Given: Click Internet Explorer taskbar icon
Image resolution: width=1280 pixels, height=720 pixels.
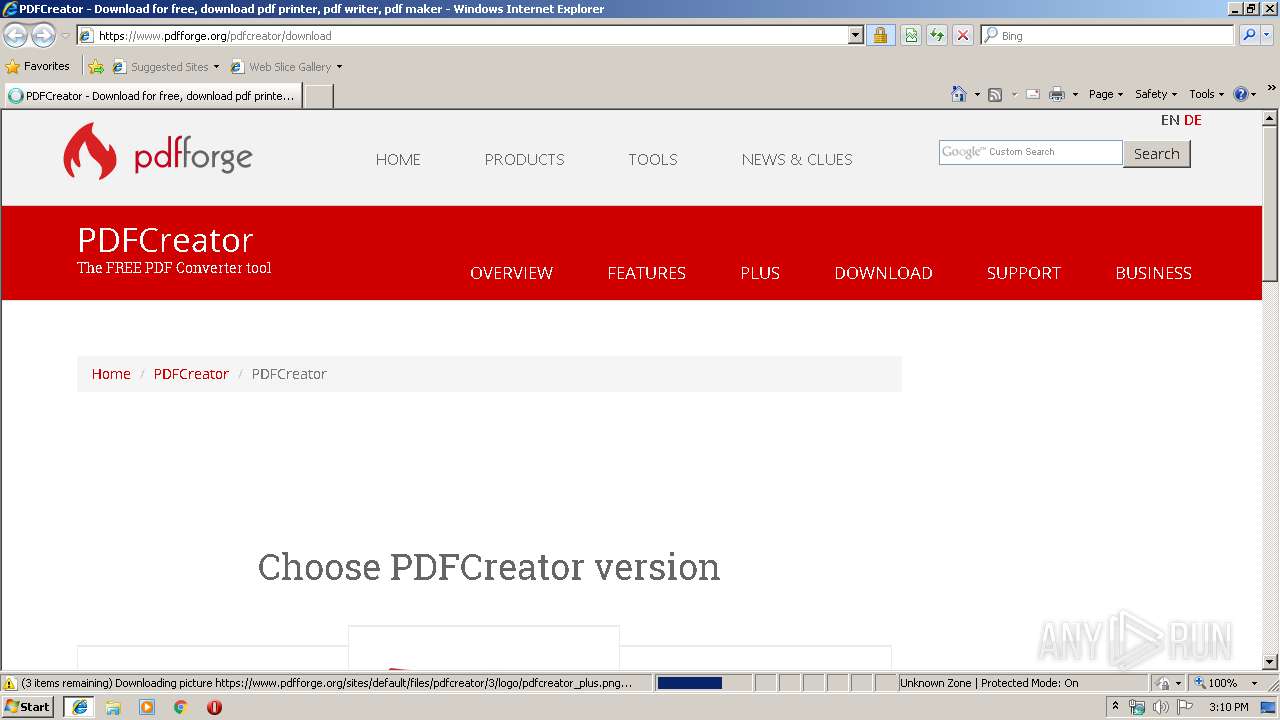Looking at the screenshot, I should click(80, 707).
